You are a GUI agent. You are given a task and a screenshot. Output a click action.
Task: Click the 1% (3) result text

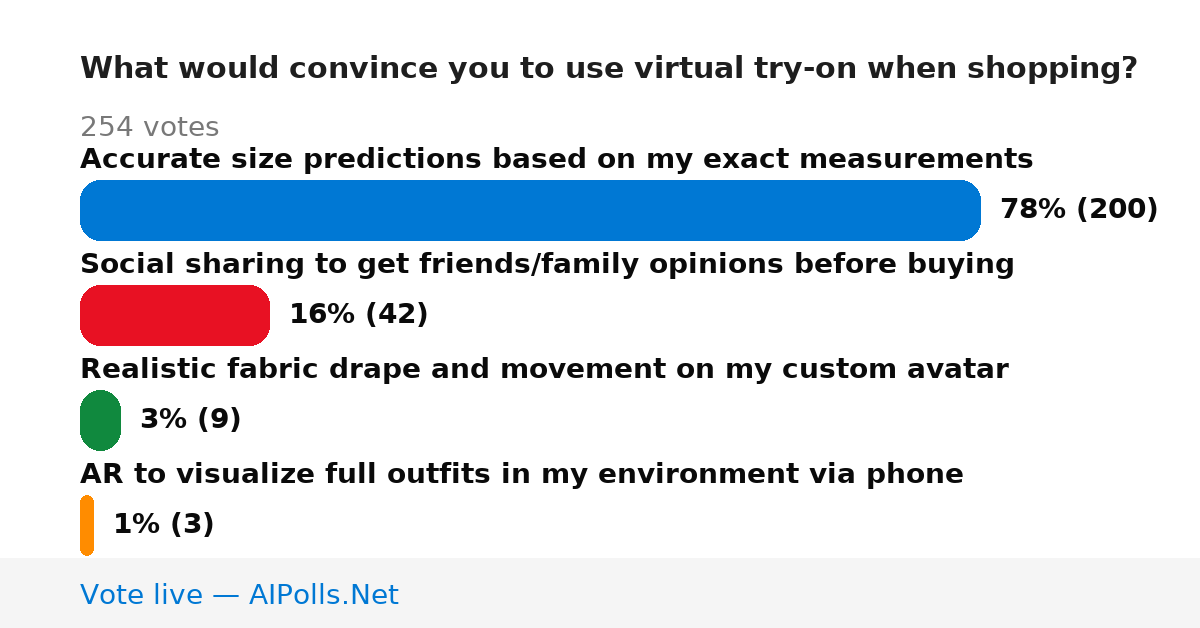pos(163,524)
